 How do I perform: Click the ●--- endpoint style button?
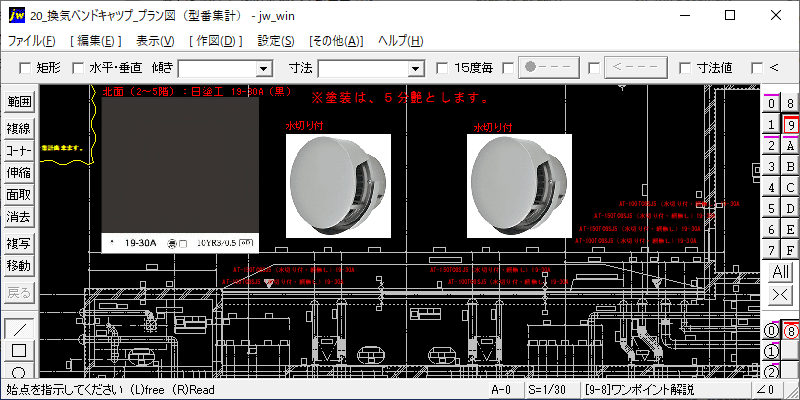click(549, 67)
